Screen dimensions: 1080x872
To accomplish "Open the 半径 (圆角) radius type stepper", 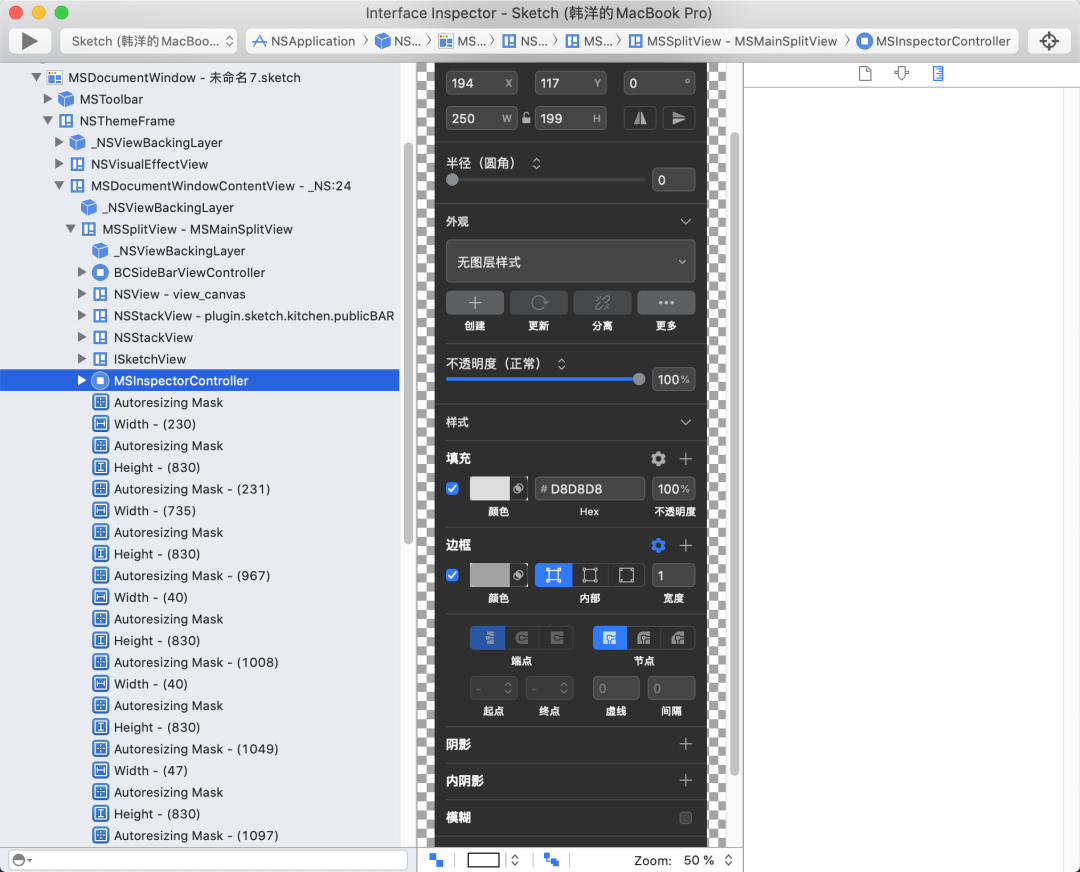I will point(536,163).
